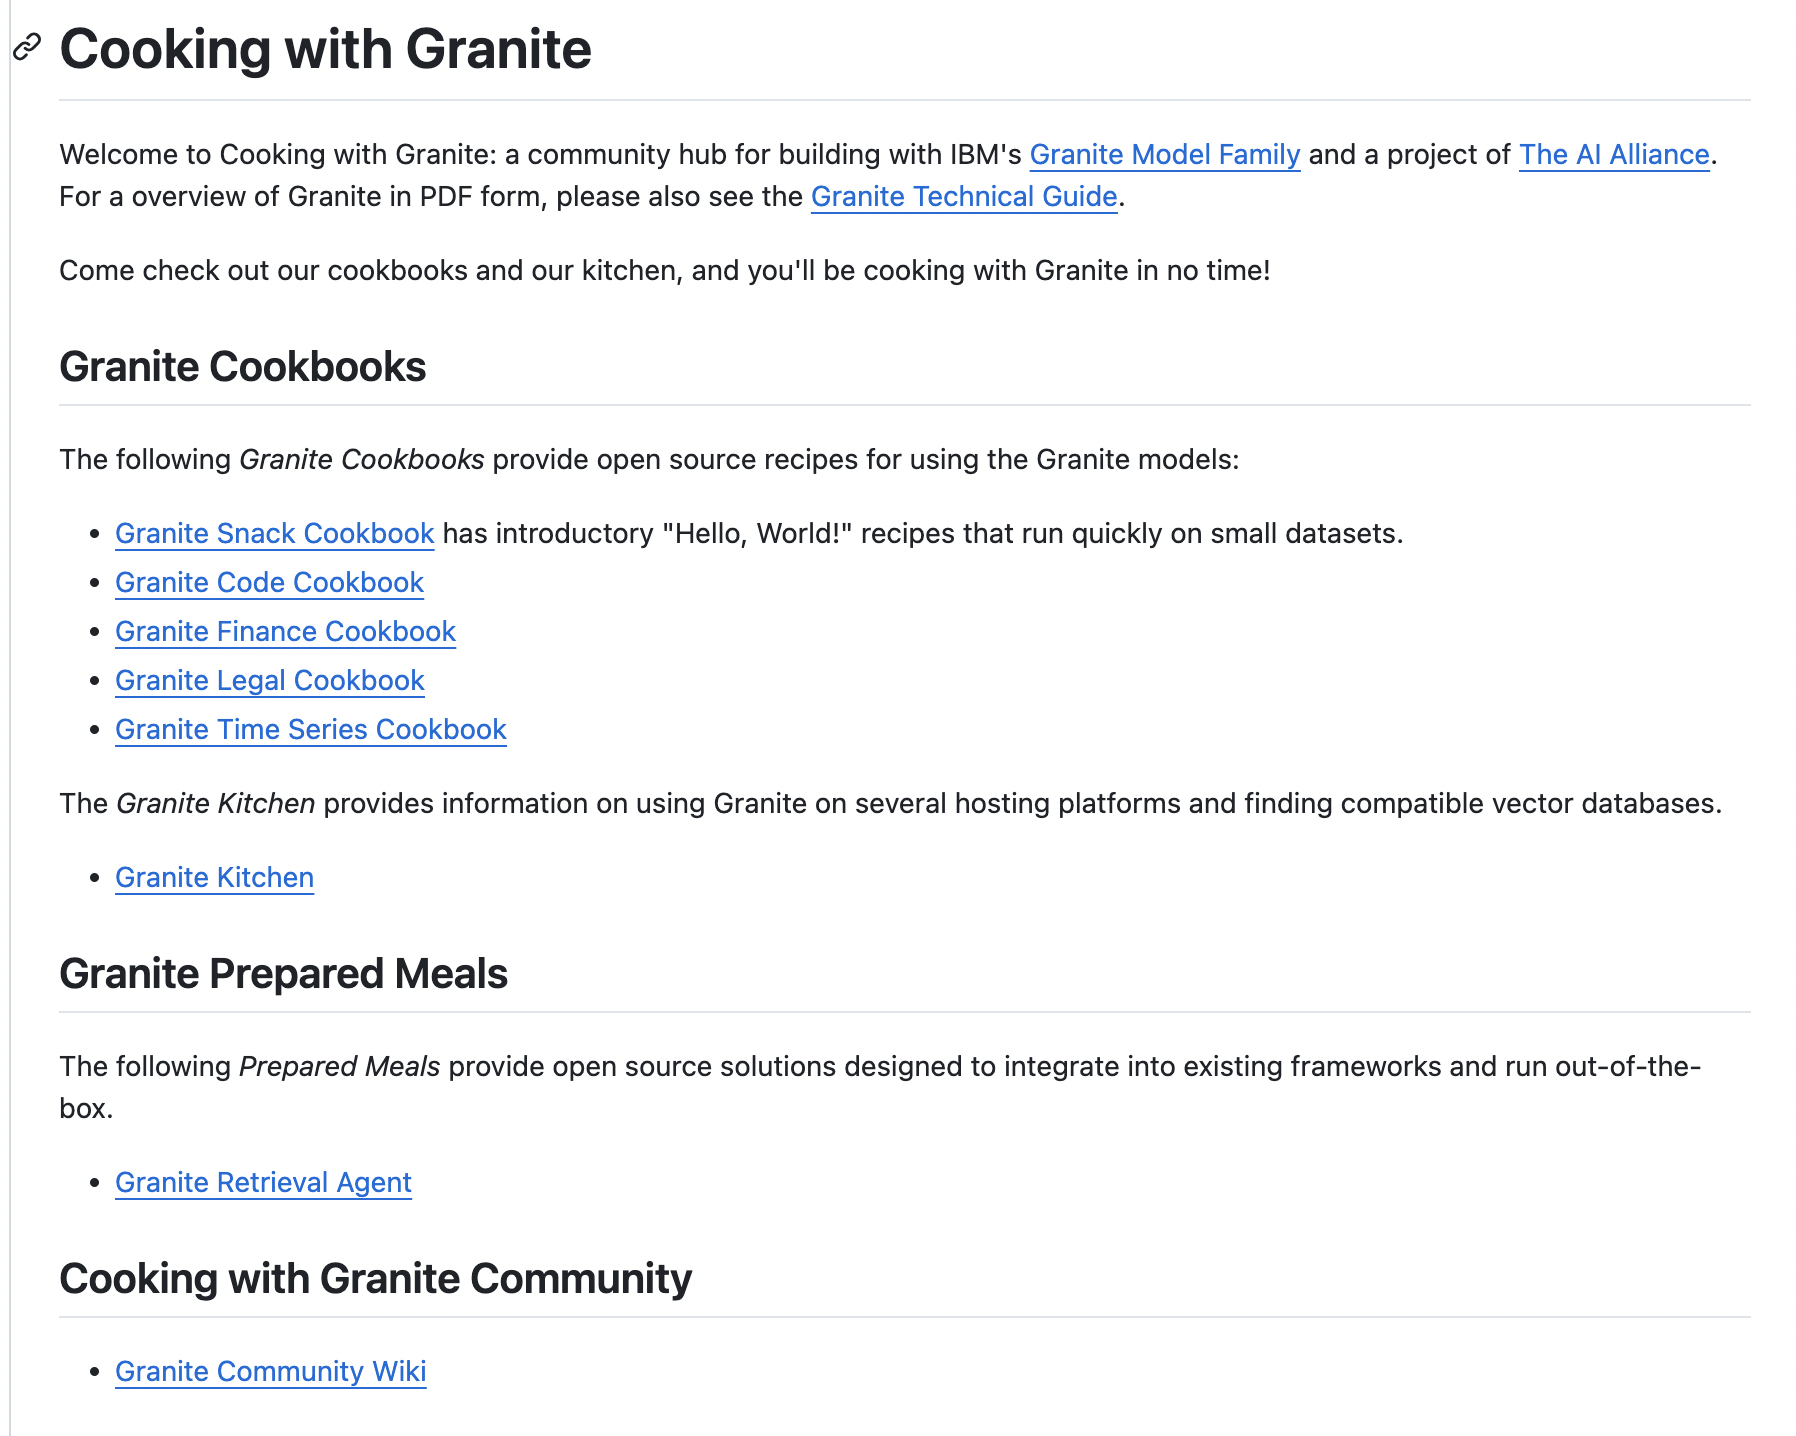Click the italic Granite Kitchen text
Screen dimensions: 1796x1436
[x=216, y=804]
